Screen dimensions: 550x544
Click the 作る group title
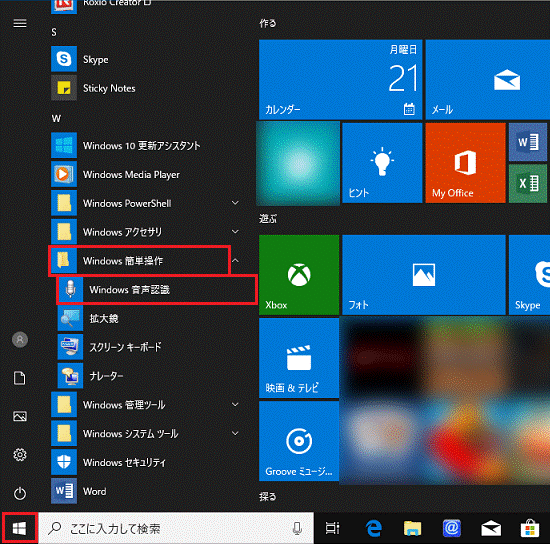[268, 23]
